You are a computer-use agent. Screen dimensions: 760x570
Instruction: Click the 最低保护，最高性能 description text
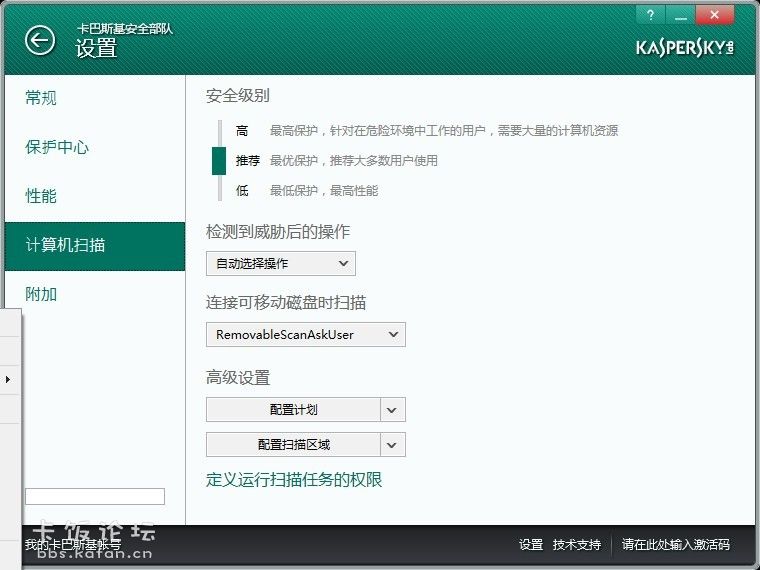click(324, 191)
